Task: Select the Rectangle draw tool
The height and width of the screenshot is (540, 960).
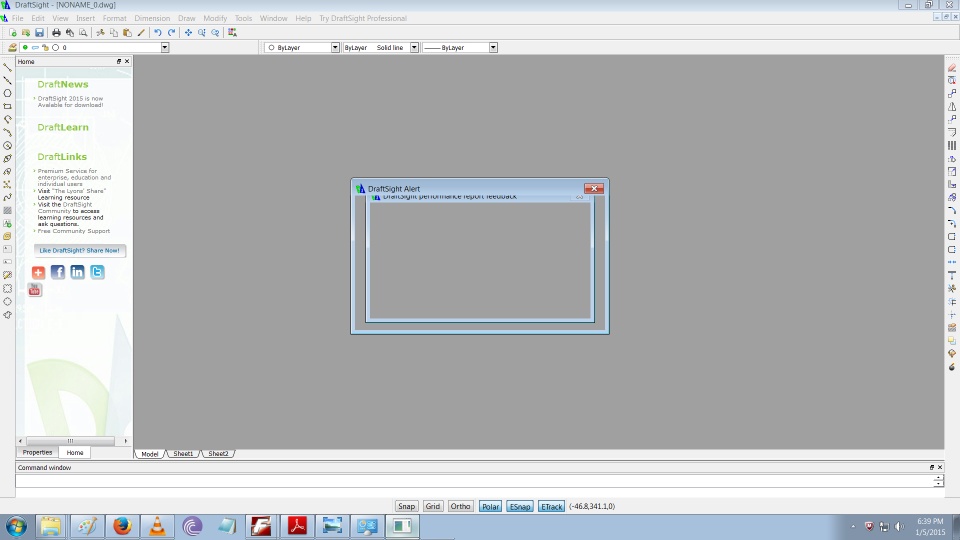Action: click(7, 107)
